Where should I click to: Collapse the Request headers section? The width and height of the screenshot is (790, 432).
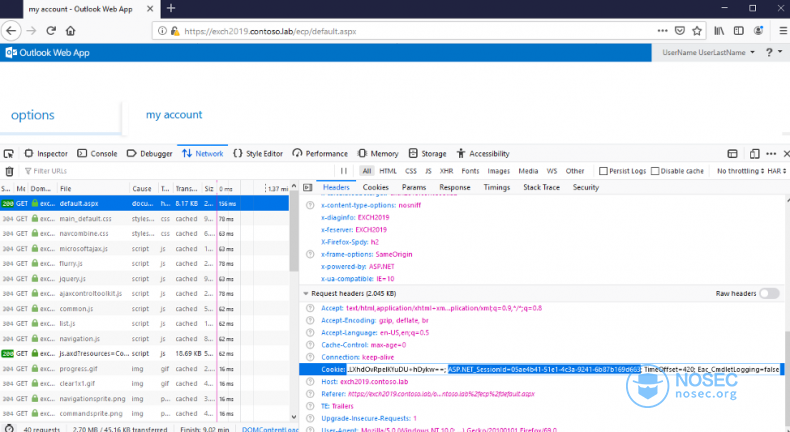tap(306, 293)
